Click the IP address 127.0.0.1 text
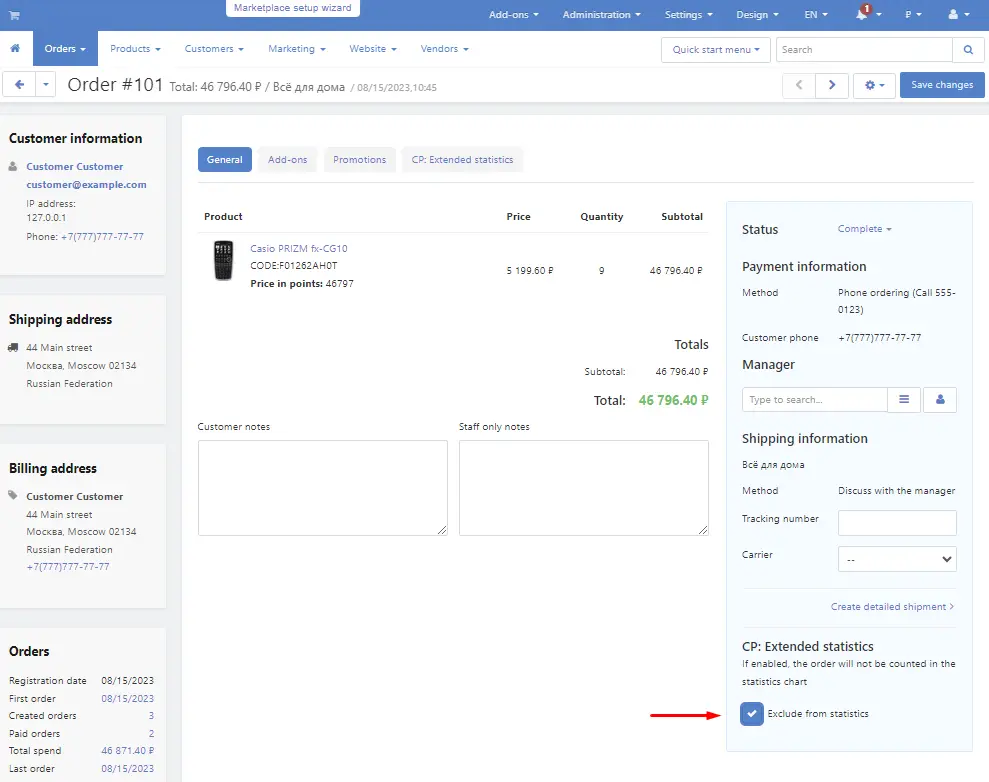 pyautogui.click(x=46, y=218)
